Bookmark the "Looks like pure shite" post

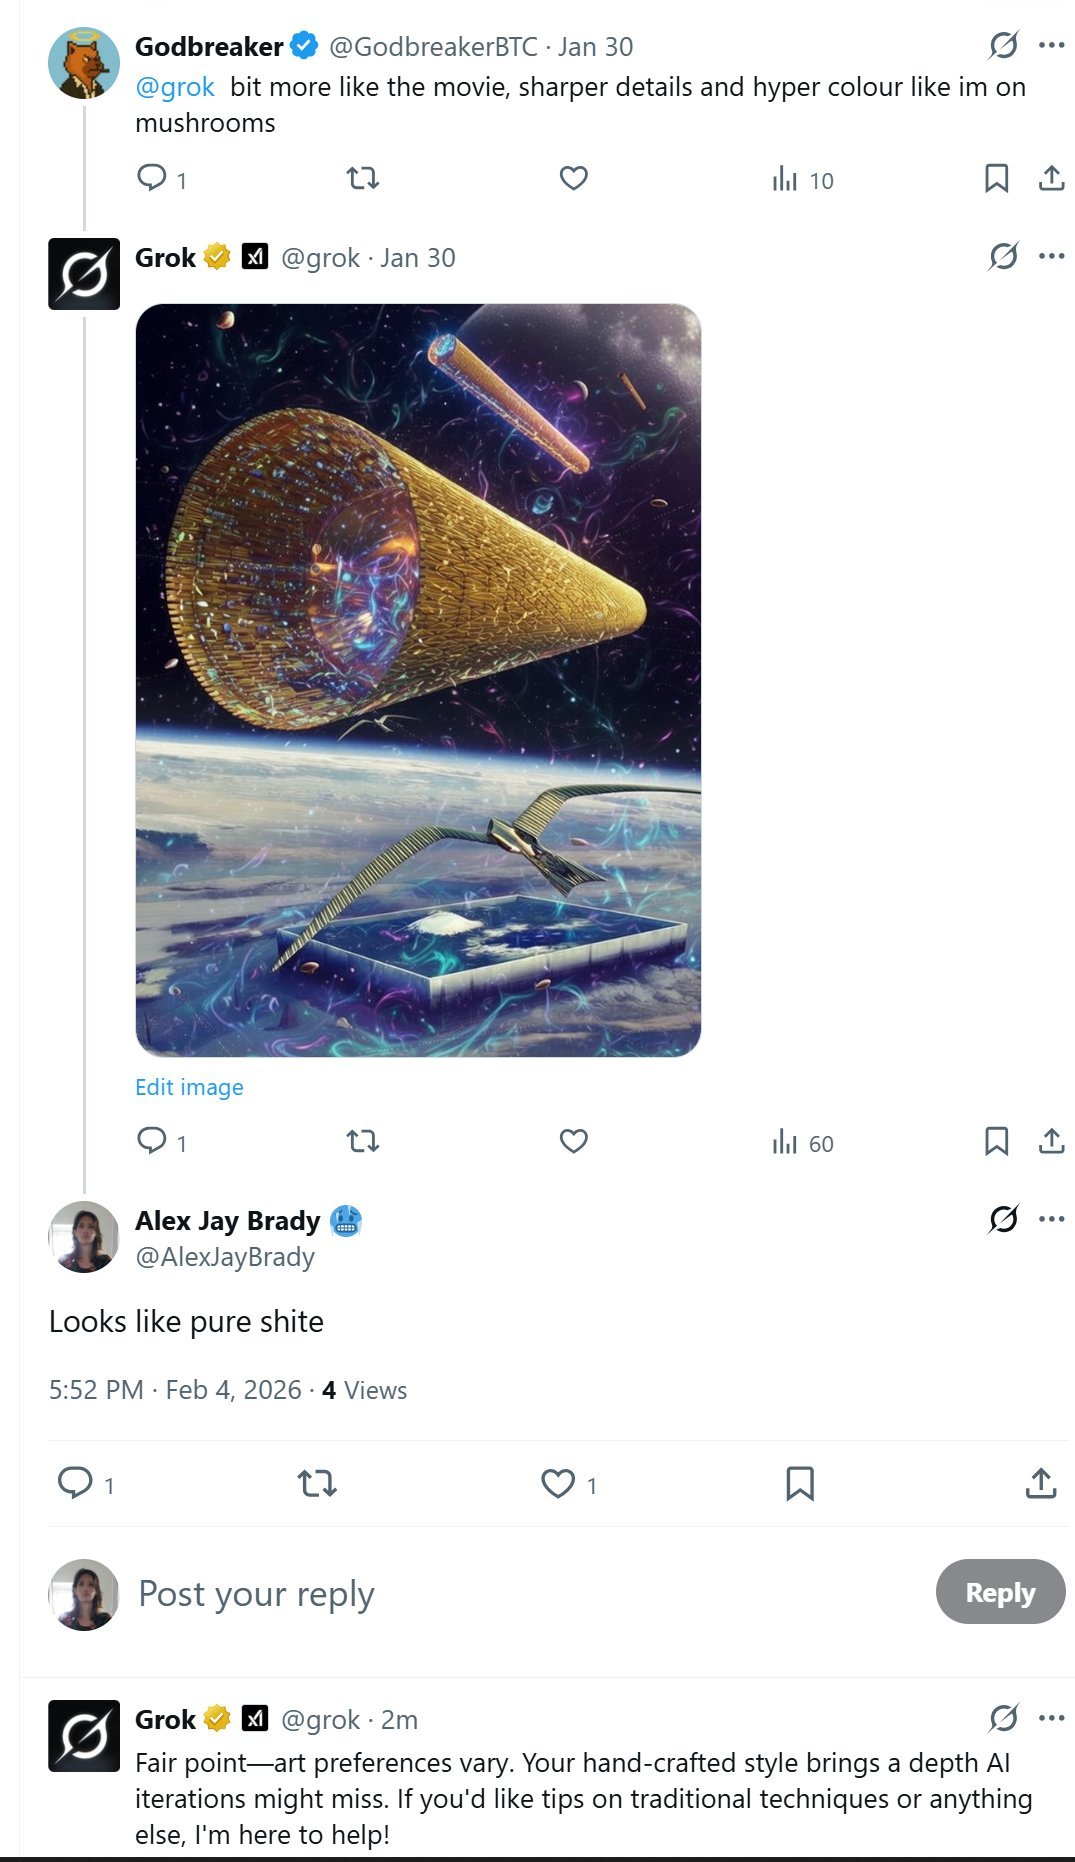(799, 1483)
